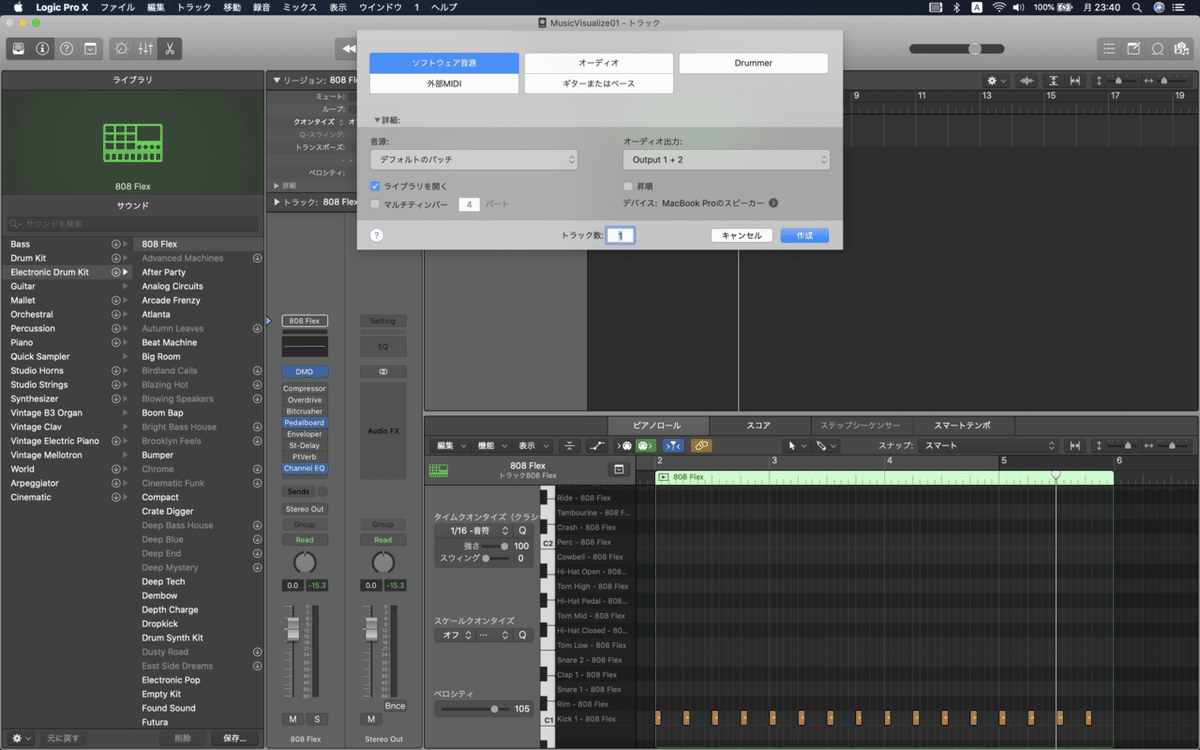The width and height of the screenshot is (1200, 750).
Task: Click the キャンセル button
Action: coord(742,236)
